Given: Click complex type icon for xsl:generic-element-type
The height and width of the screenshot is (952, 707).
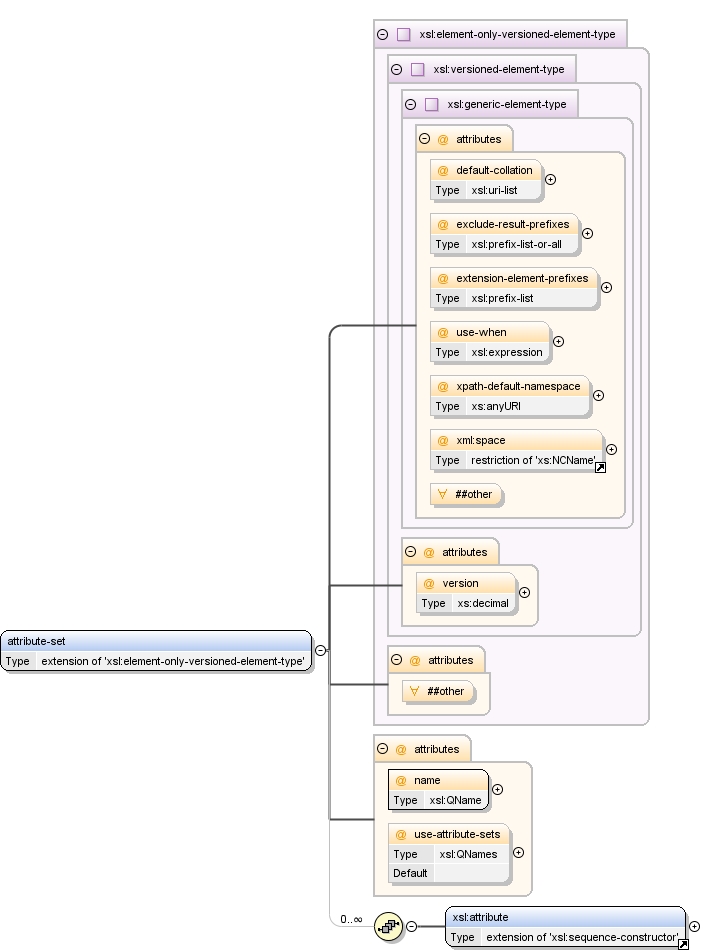Looking at the screenshot, I should (x=431, y=104).
